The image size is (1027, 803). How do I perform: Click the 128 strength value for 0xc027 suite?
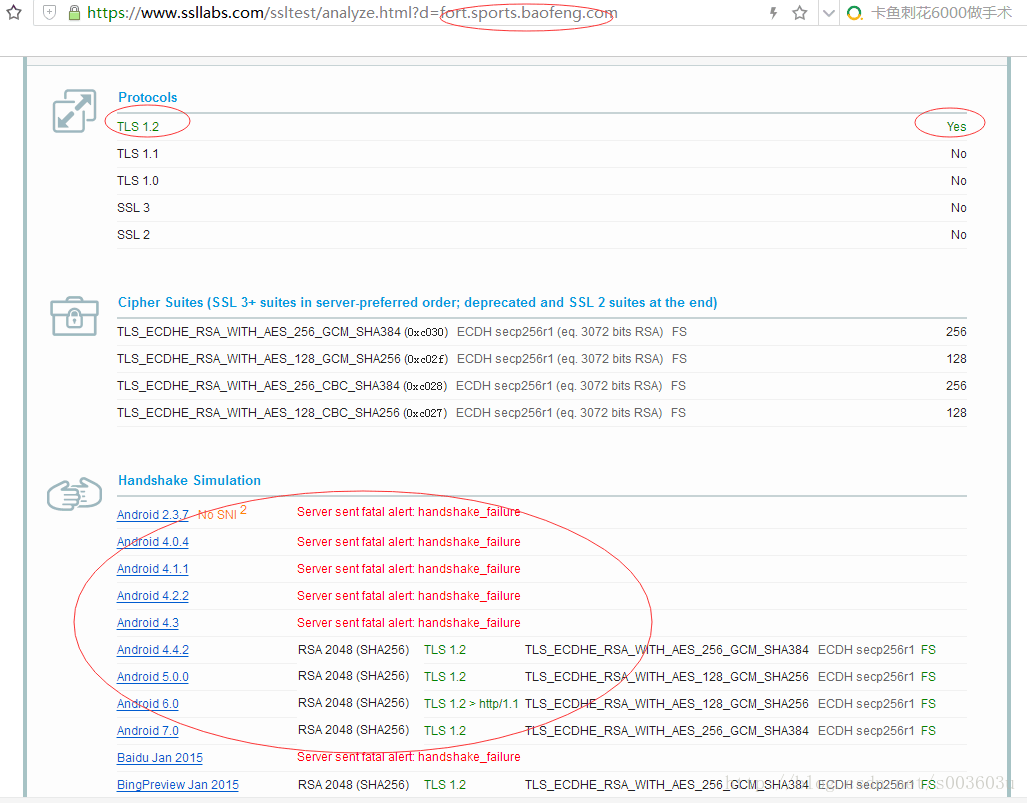[x=956, y=413]
